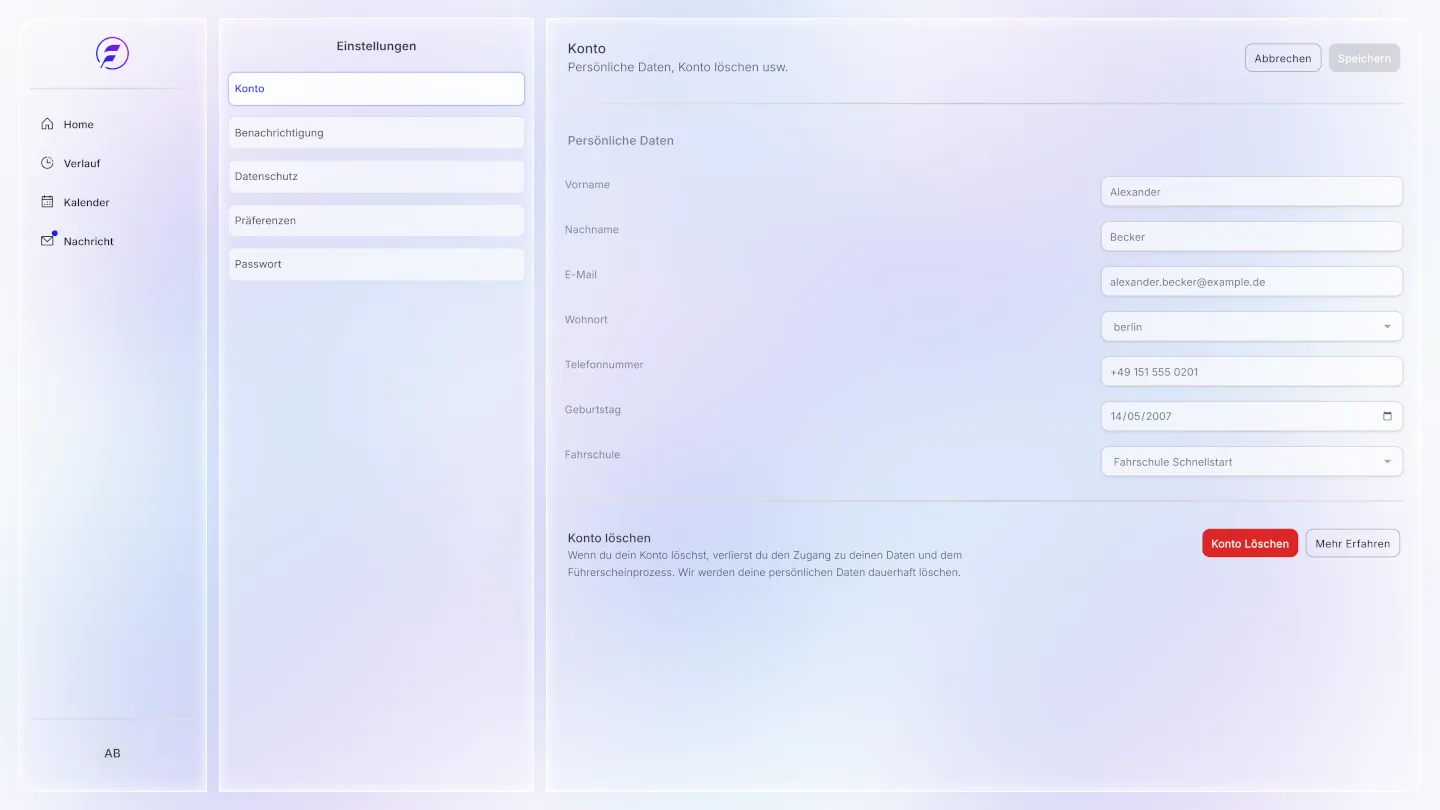1440x810 pixels.
Task: Click the Kalender calendar icon
Action: pyautogui.click(x=47, y=202)
